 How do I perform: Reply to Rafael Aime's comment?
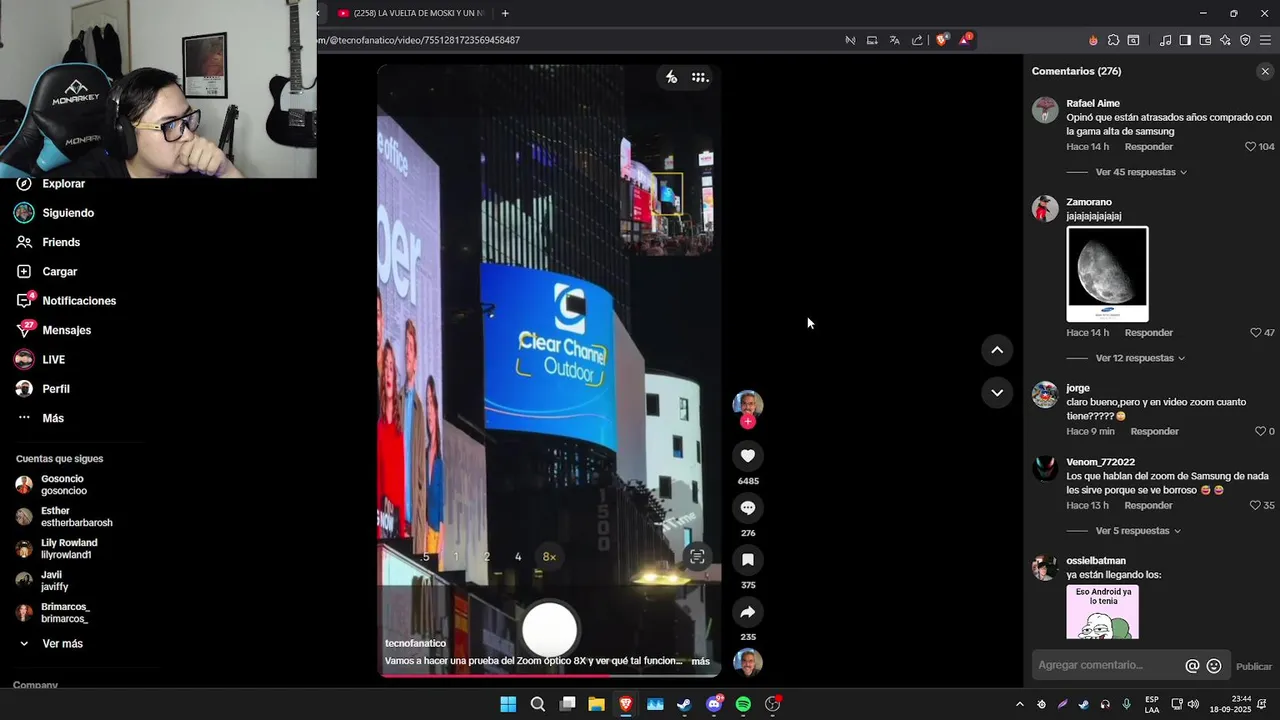(1148, 147)
